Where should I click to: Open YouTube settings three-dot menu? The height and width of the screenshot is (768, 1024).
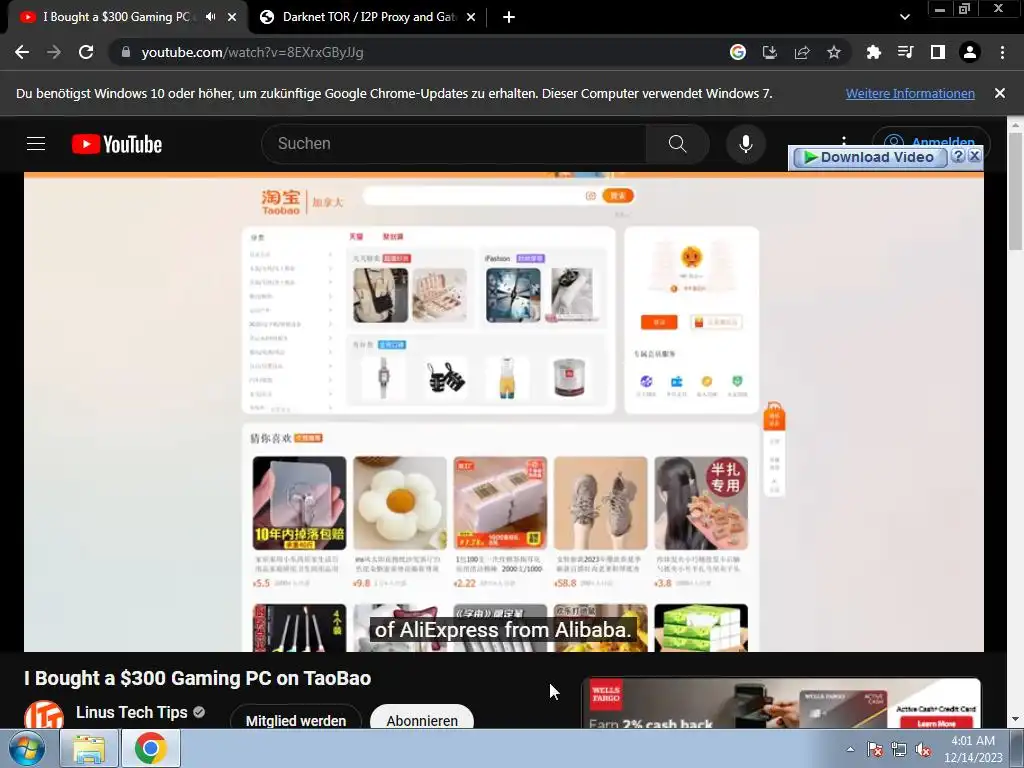coord(844,140)
